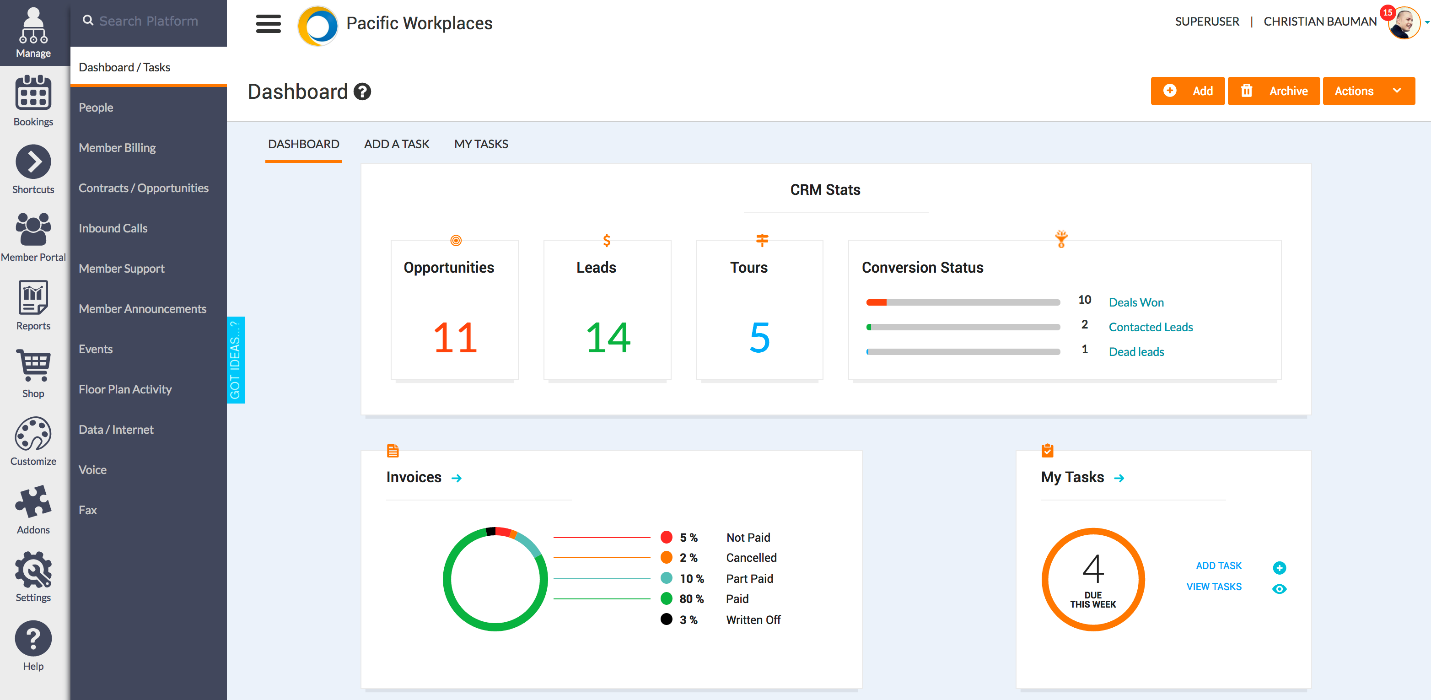
Task: Open the profile dropdown next to Christian Bauman
Action: coord(1425,22)
